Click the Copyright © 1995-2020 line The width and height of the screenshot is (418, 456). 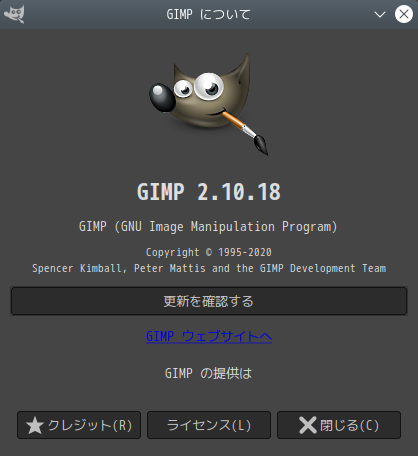point(209,252)
